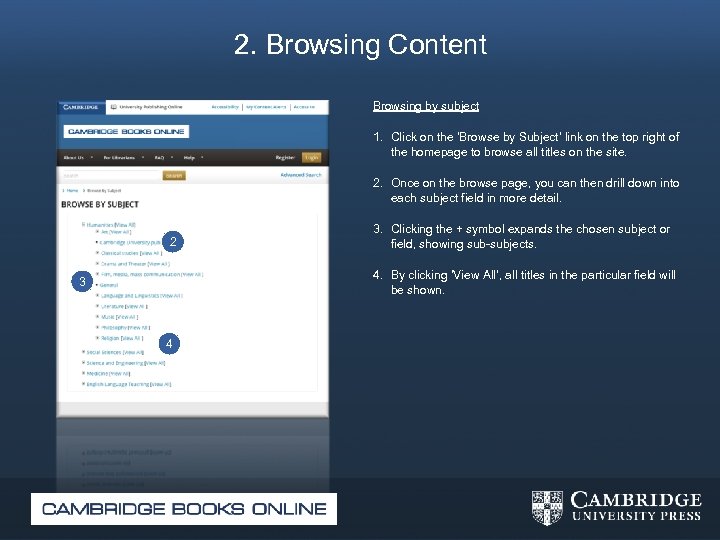Open the Science and Engineering subject link
720x540 pixels.
tap(115, 363)
